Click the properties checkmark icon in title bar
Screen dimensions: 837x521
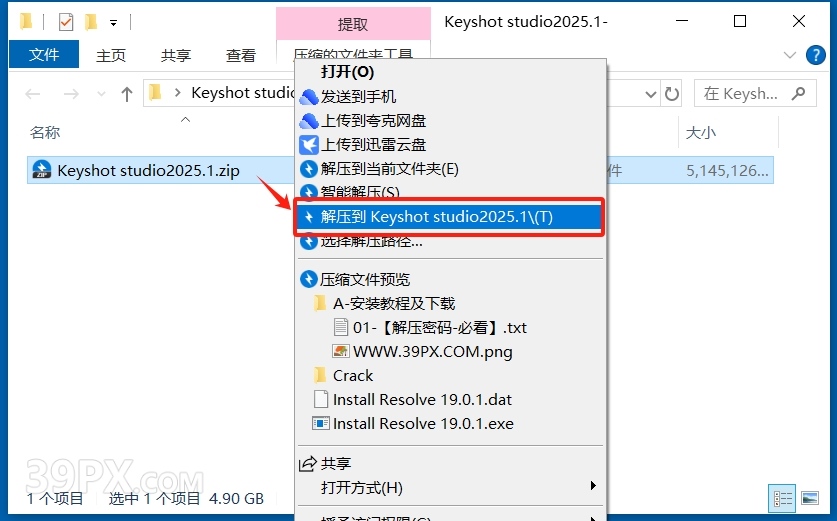click(66, 22)
